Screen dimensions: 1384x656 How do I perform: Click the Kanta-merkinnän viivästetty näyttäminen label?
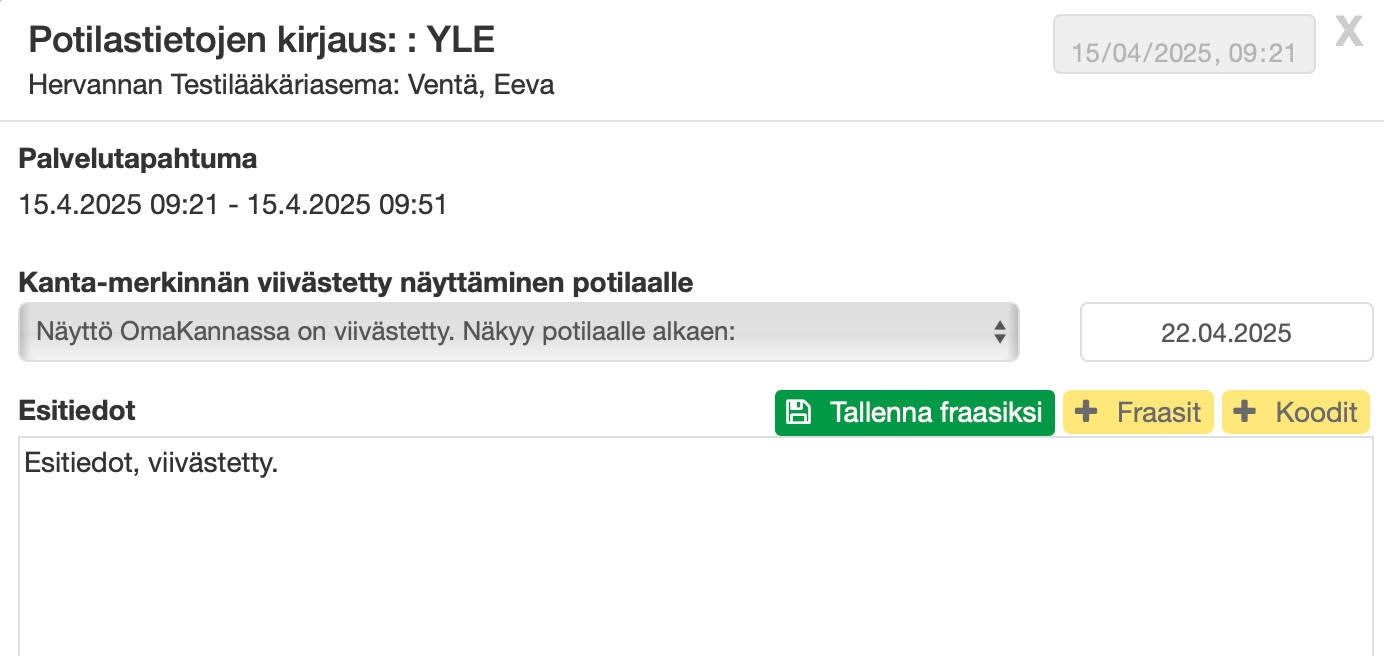[356, 283]
